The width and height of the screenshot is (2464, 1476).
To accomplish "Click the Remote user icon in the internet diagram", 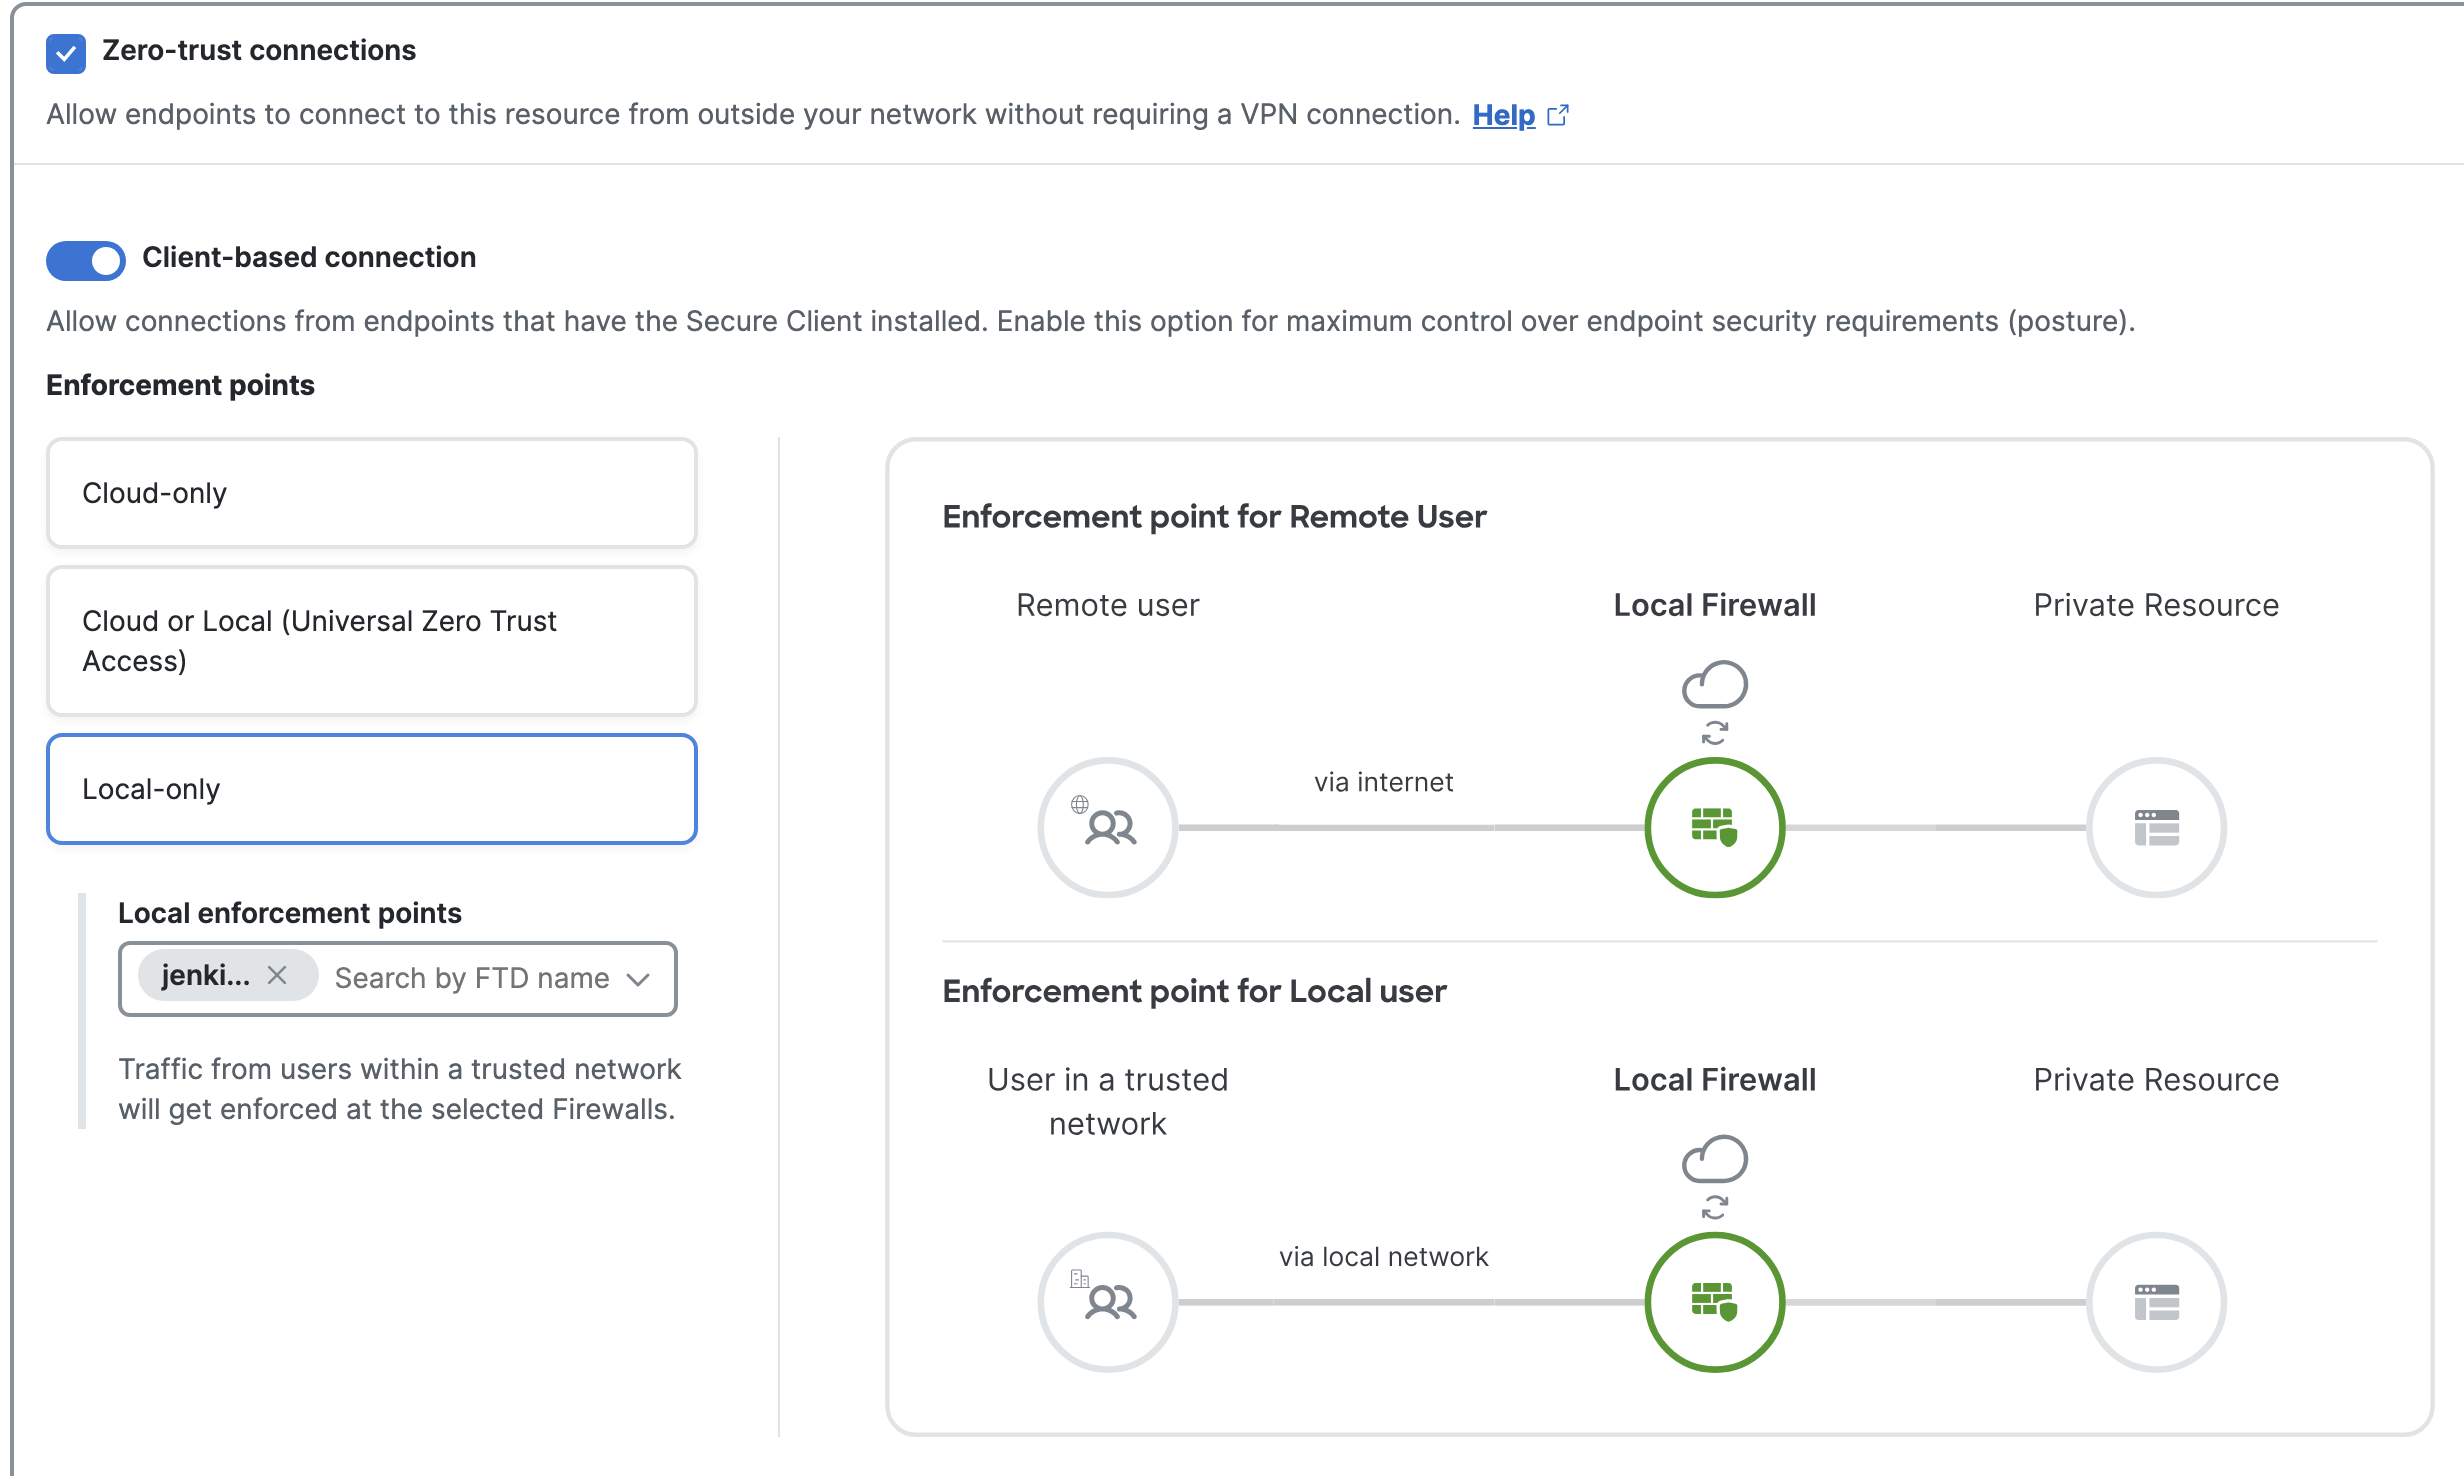I will click(1108, 827).
